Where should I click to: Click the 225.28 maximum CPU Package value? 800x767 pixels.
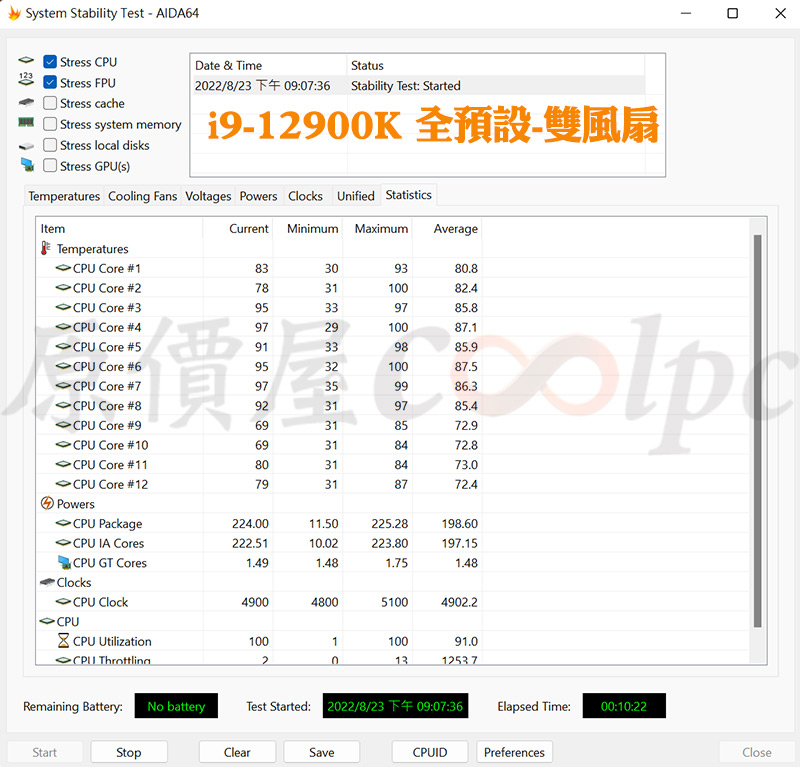[x=389, y=523]
